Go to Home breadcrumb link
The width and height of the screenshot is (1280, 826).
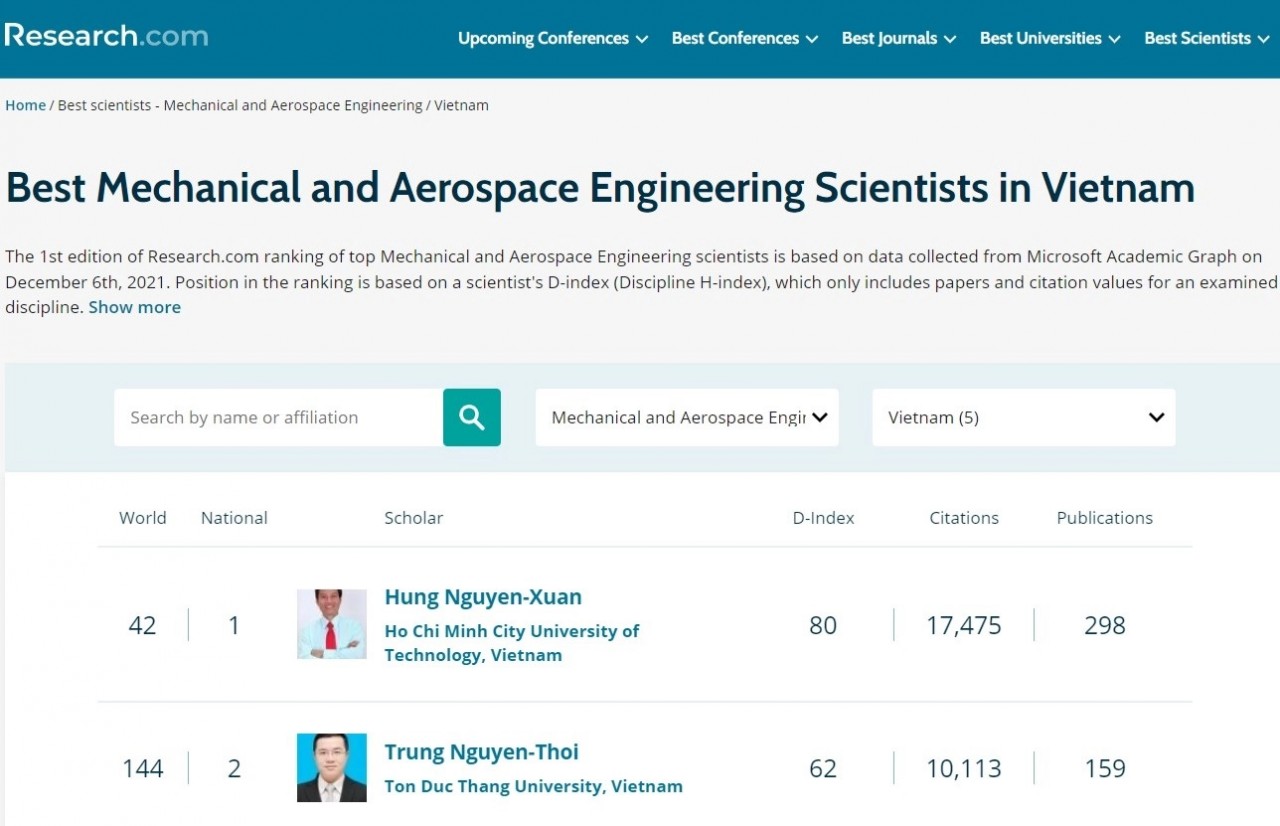point(25,105)
